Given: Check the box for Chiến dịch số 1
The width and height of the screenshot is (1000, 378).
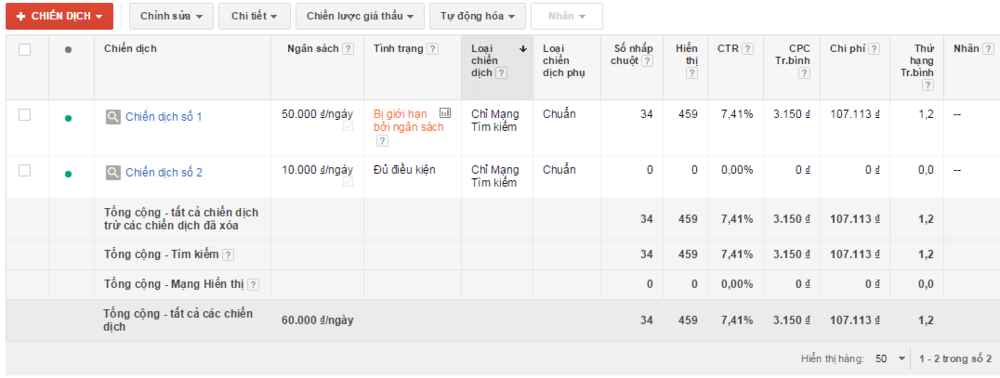Looking at the screenshot, I should pos(25,115).
